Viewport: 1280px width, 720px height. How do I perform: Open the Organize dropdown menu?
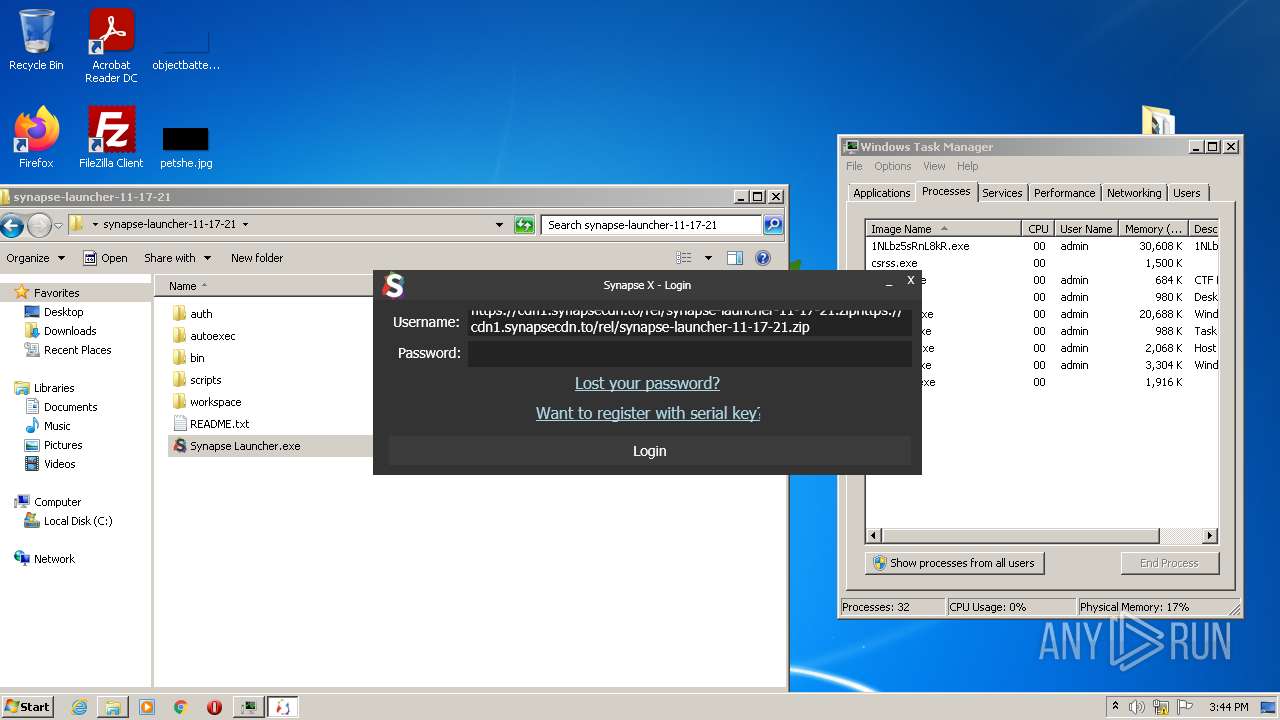[35, 258]
